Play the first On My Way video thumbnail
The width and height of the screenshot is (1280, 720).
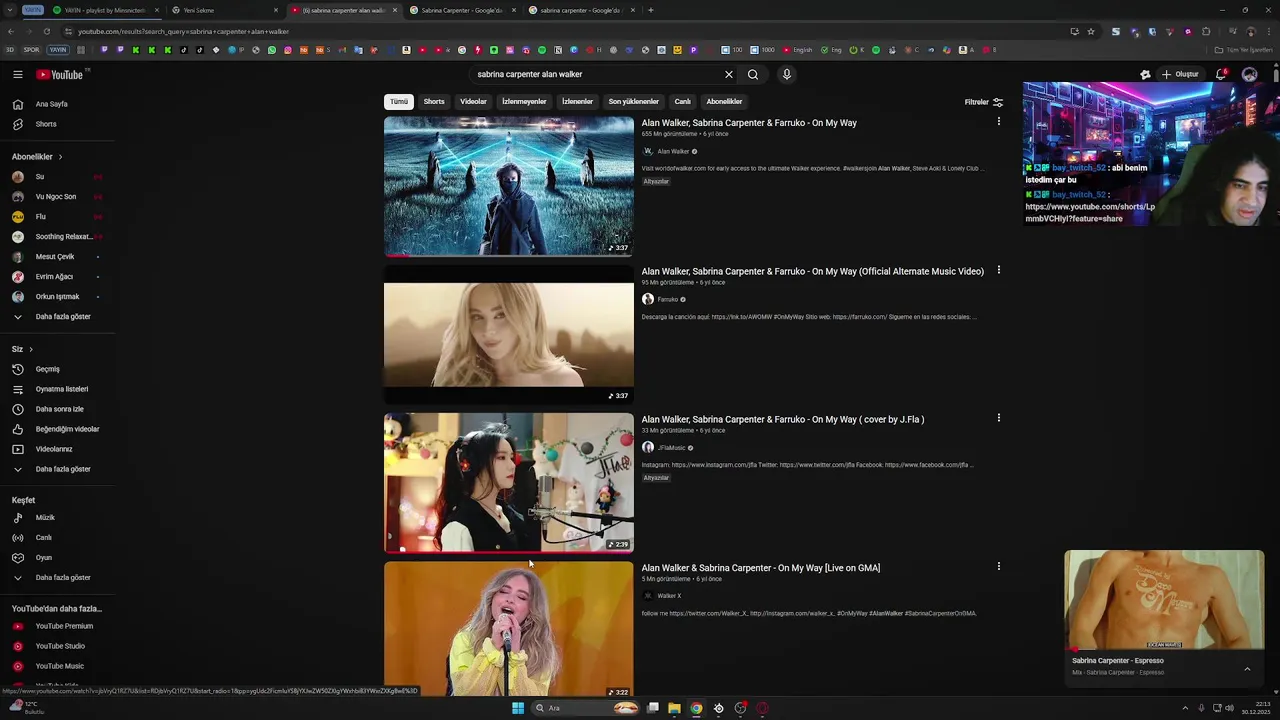[x=508, y=186]
